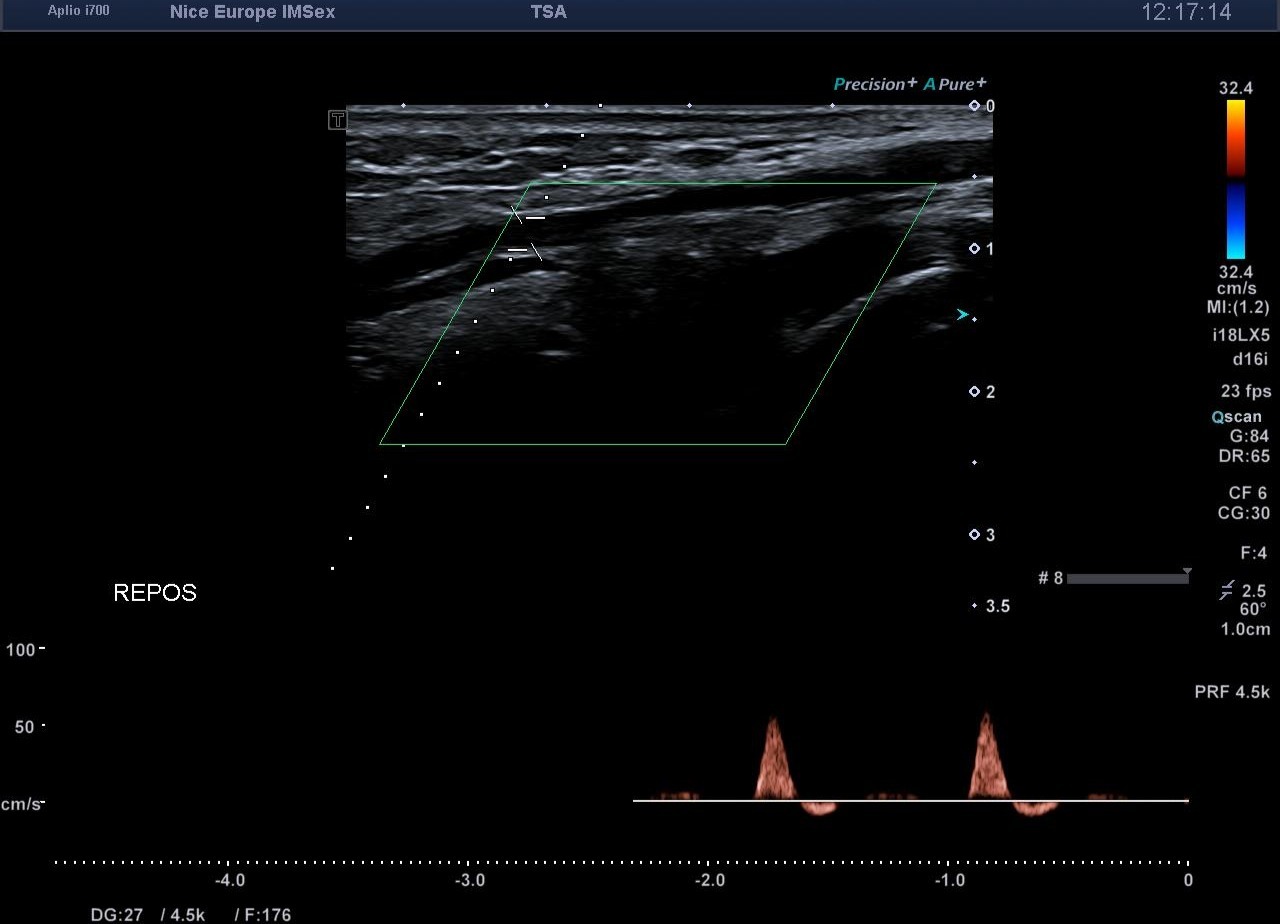Image resolution: width=1280 pixels, height=924 pixels.
Task: Click the small triangle above cine bar
Action: pyautogui.click(x=1187, y=571)
